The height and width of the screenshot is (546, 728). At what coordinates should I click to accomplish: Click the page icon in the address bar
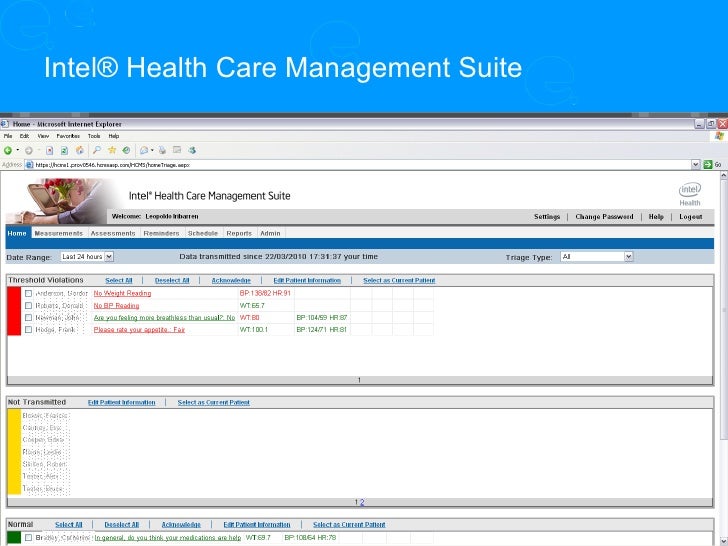(x=29, y=165)
